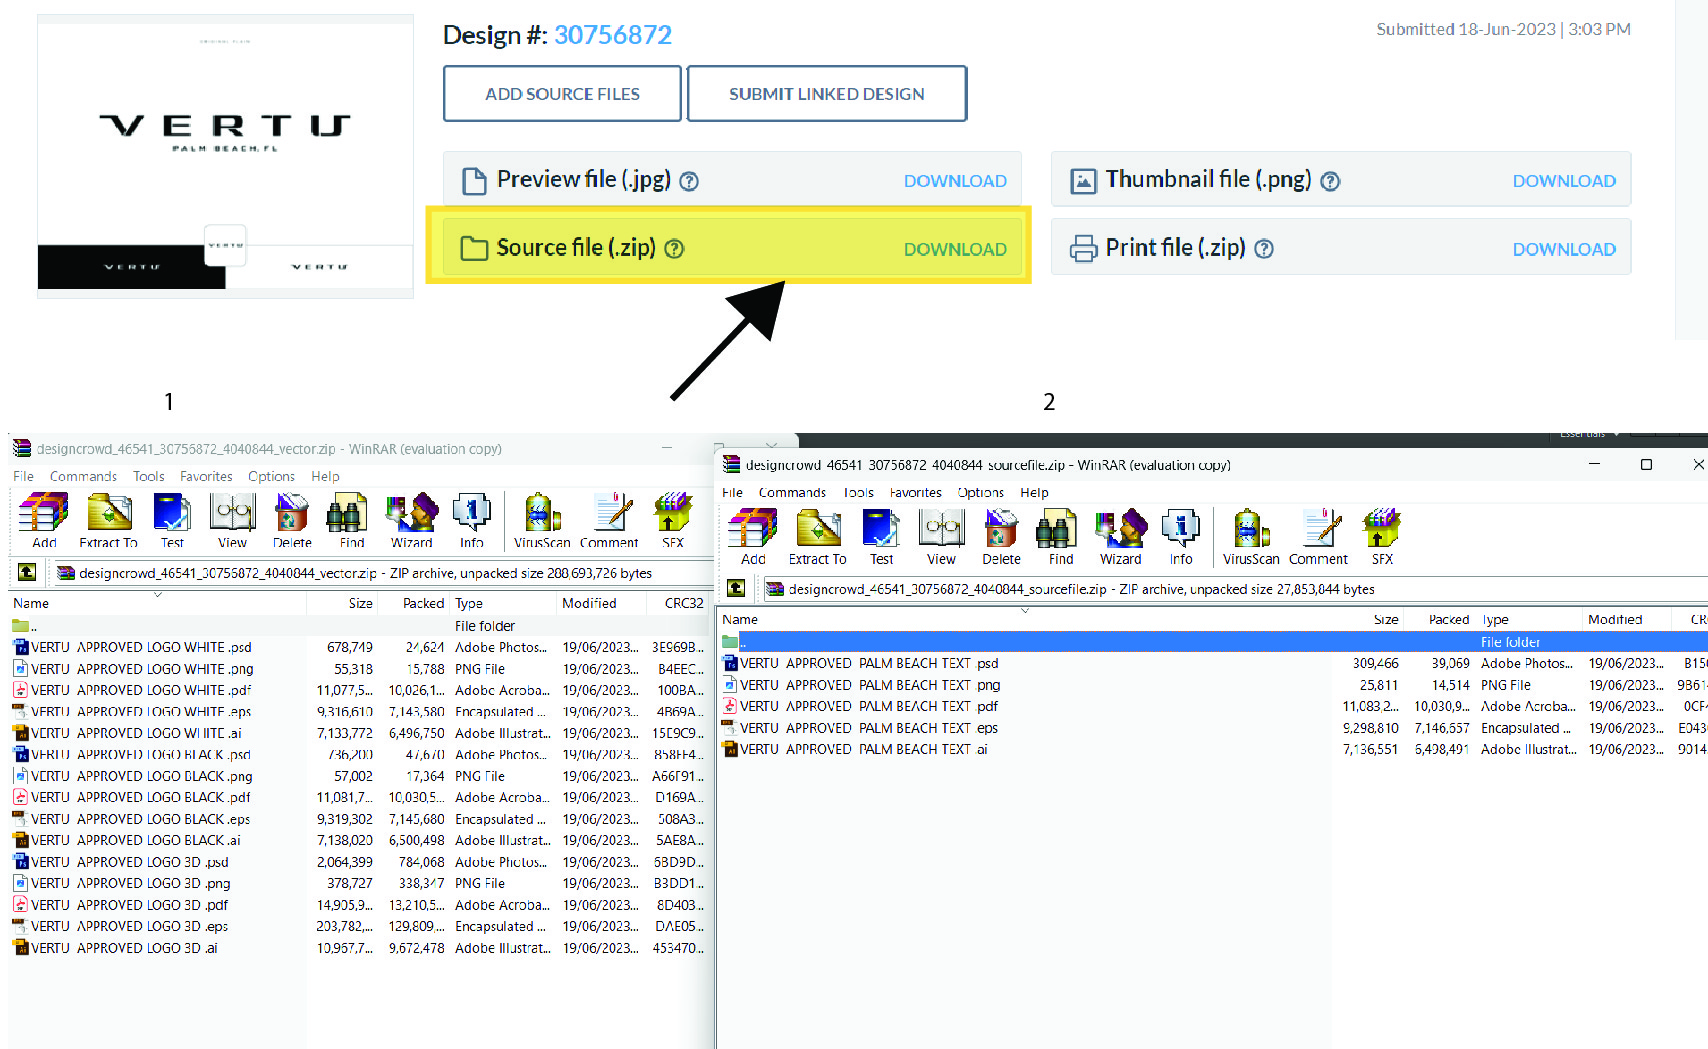Sort by Name column in vector.zip window
Image resolution: width=1708 pixels, height=1049 pixels.
pos(157,603)
